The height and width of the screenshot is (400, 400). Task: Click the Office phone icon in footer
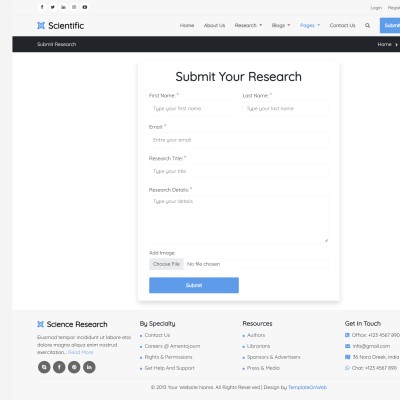pos(347,335)
